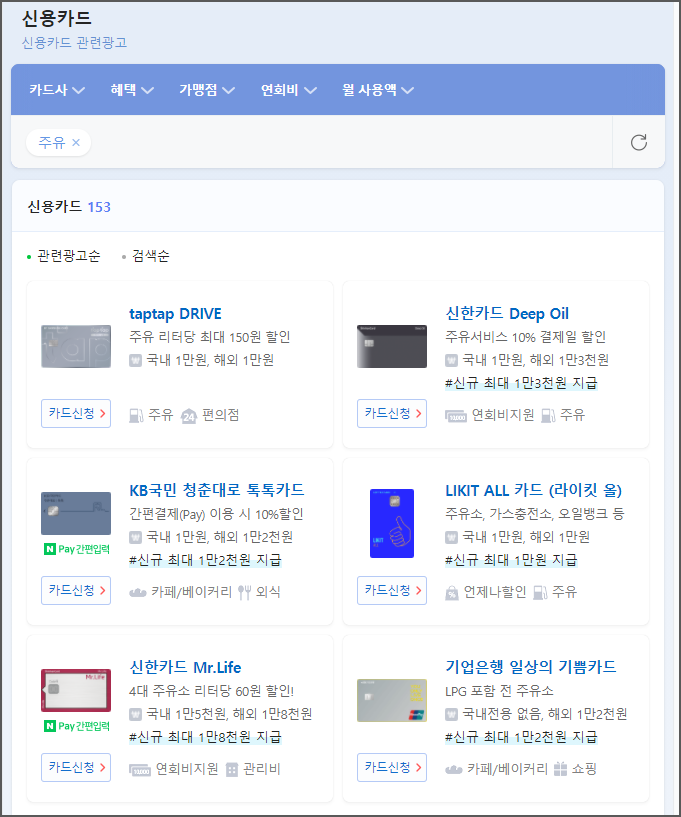Click the blue LIKIT ALL card image
Image resolution: width=681 pixels, height=817 pixels.
coord(392,523)
